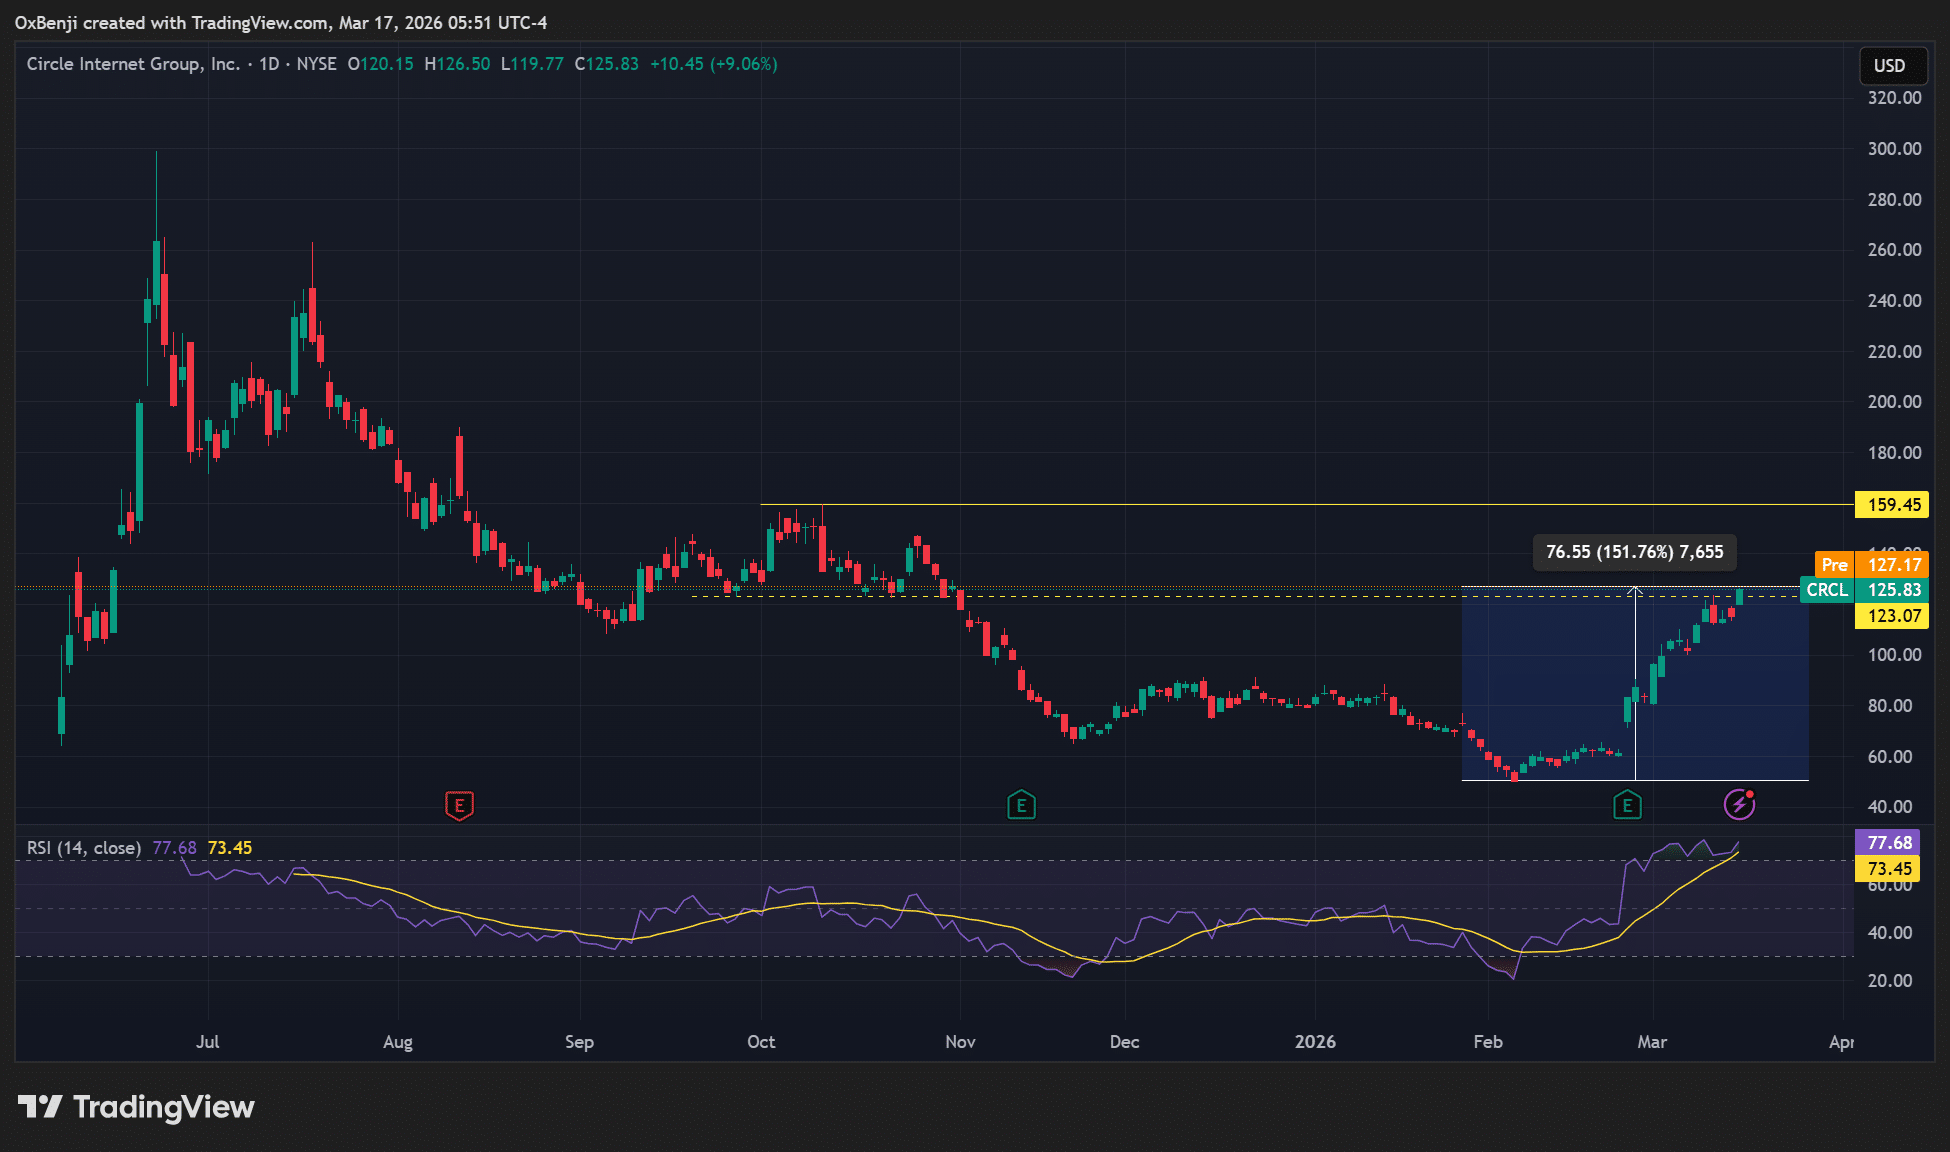This screenshot has width=1950, height=1152.
Task: Click the red earnings E marker in August
Action: (459, 805)
